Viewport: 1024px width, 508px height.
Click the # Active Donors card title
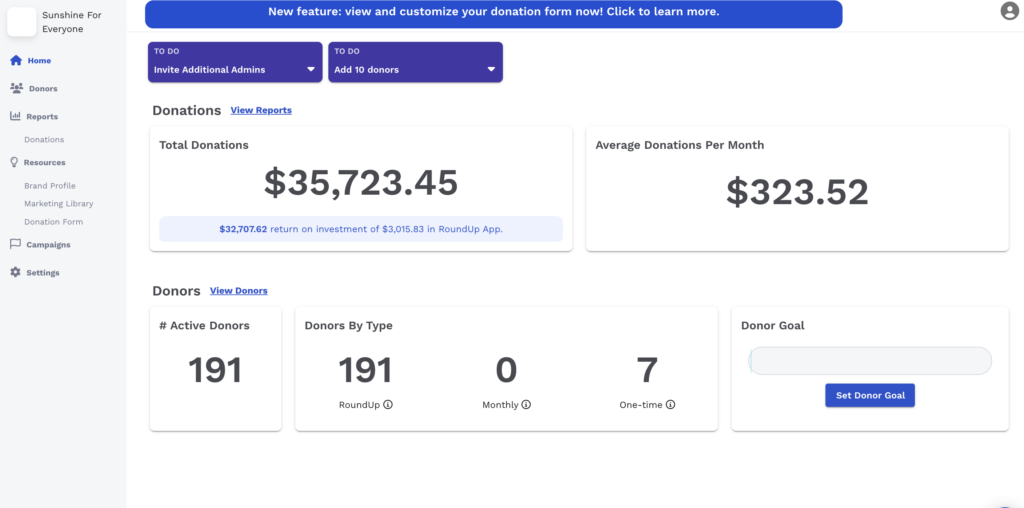204,325
